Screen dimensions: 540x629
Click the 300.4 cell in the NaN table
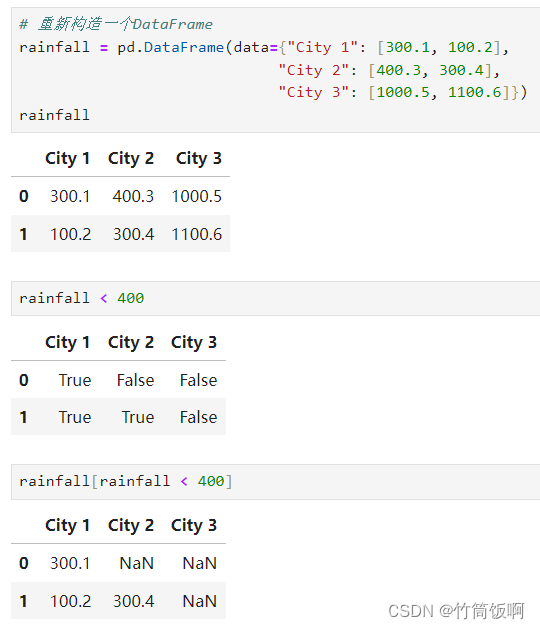pyautogui.click(x=133, y=601)
